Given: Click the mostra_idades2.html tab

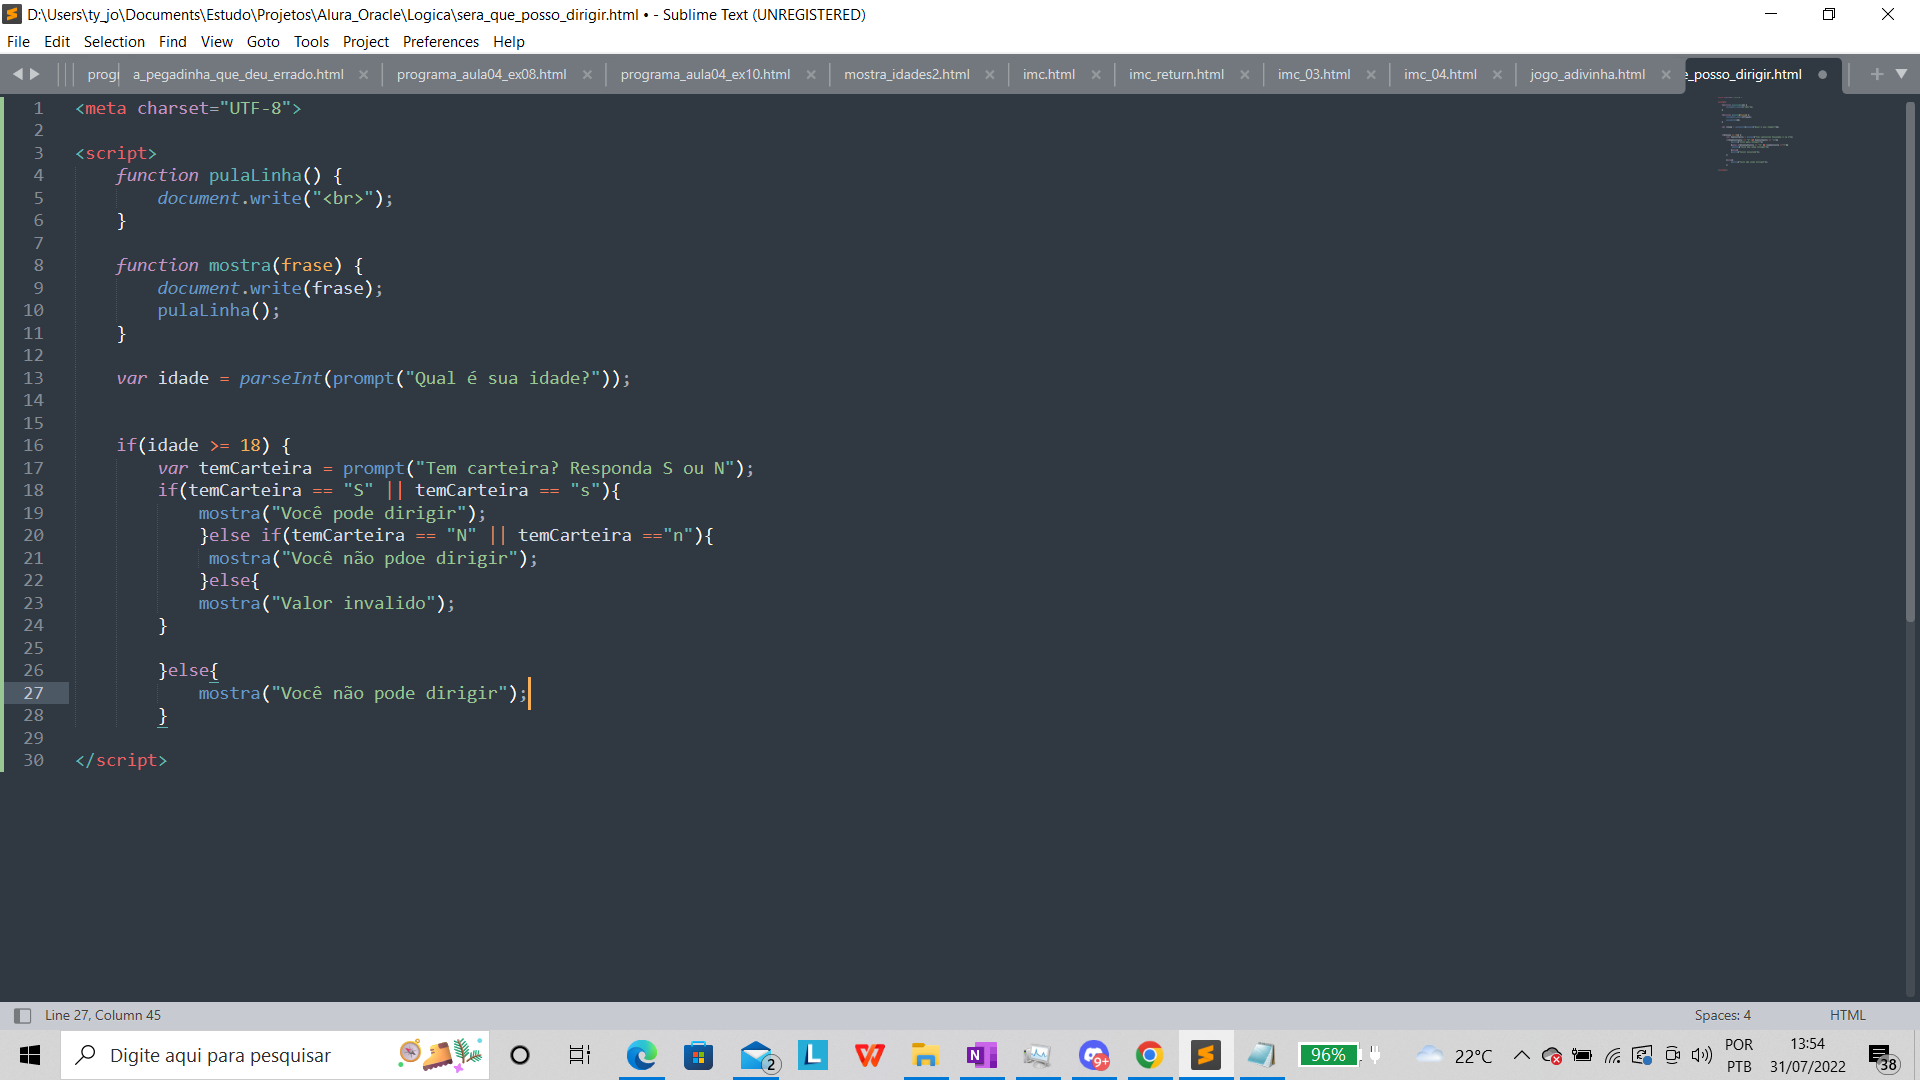Looking at the screenshot, I should tap(910, 74).
